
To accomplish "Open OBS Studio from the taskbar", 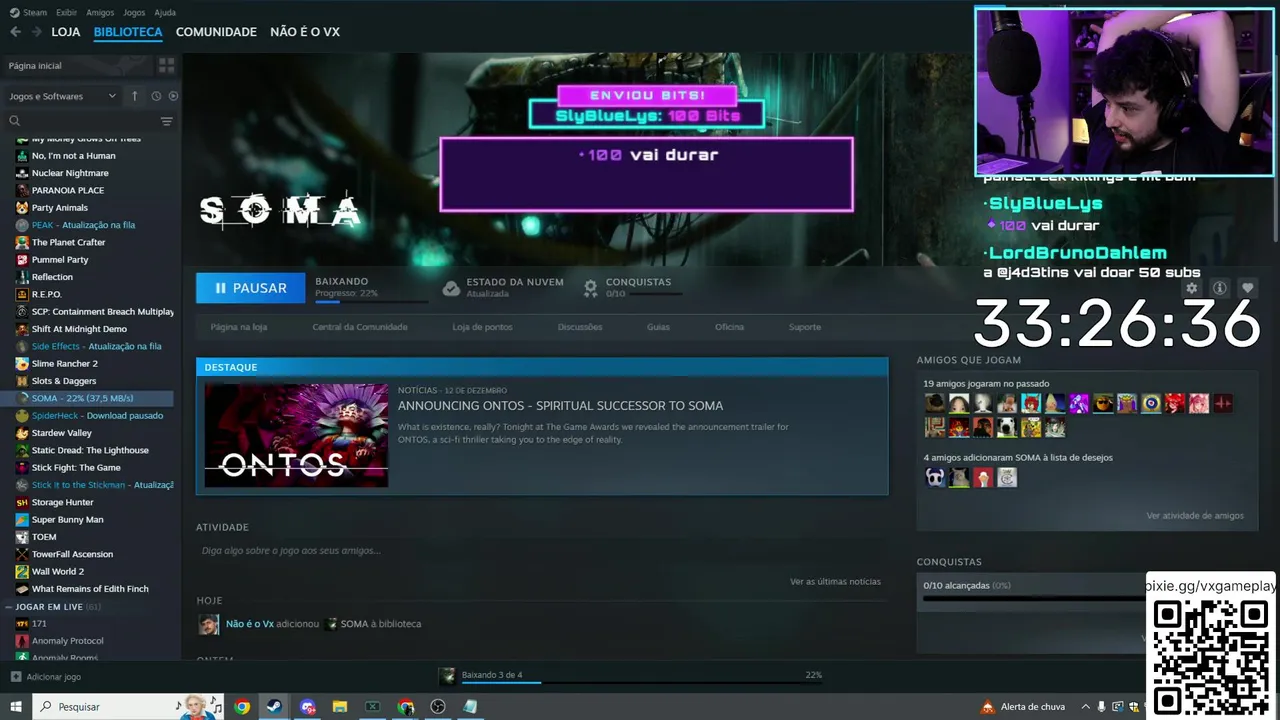I will pos(438,707).
